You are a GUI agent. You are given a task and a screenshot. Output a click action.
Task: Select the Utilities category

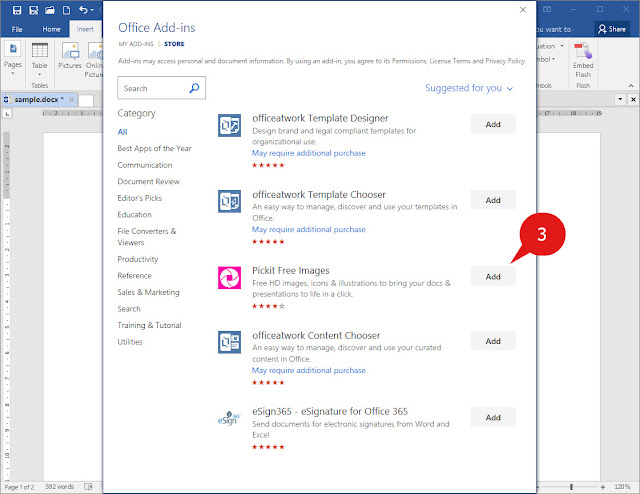click(130, 342)
